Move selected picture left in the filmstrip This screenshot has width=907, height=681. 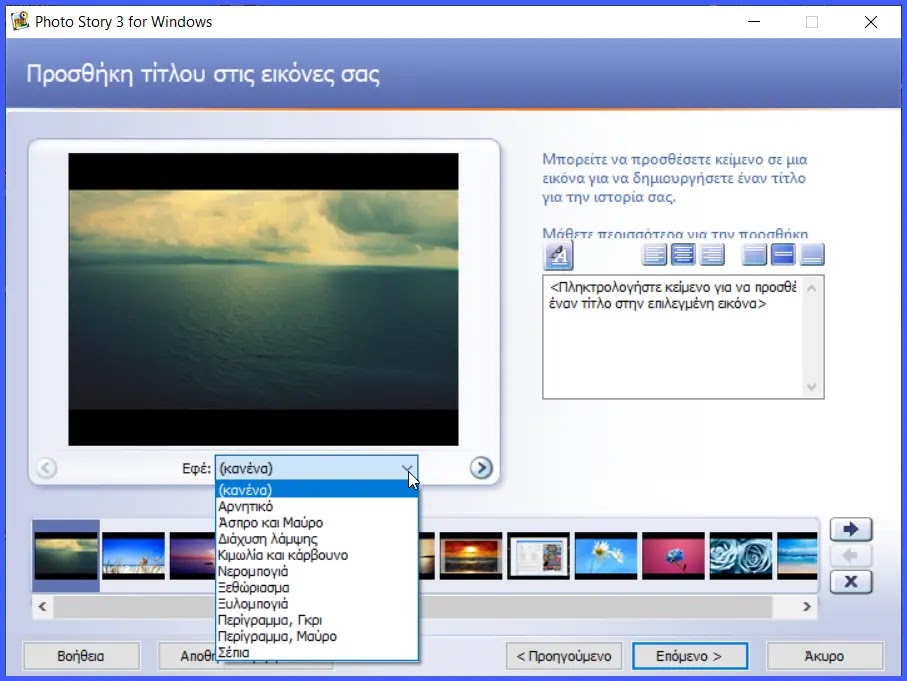tap(851, 555)
